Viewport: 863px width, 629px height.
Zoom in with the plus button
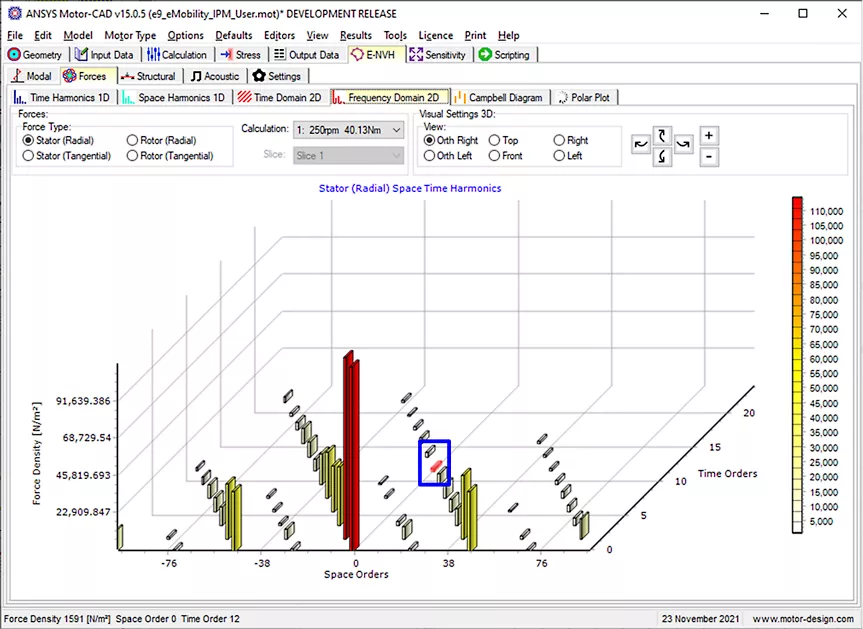708,135
